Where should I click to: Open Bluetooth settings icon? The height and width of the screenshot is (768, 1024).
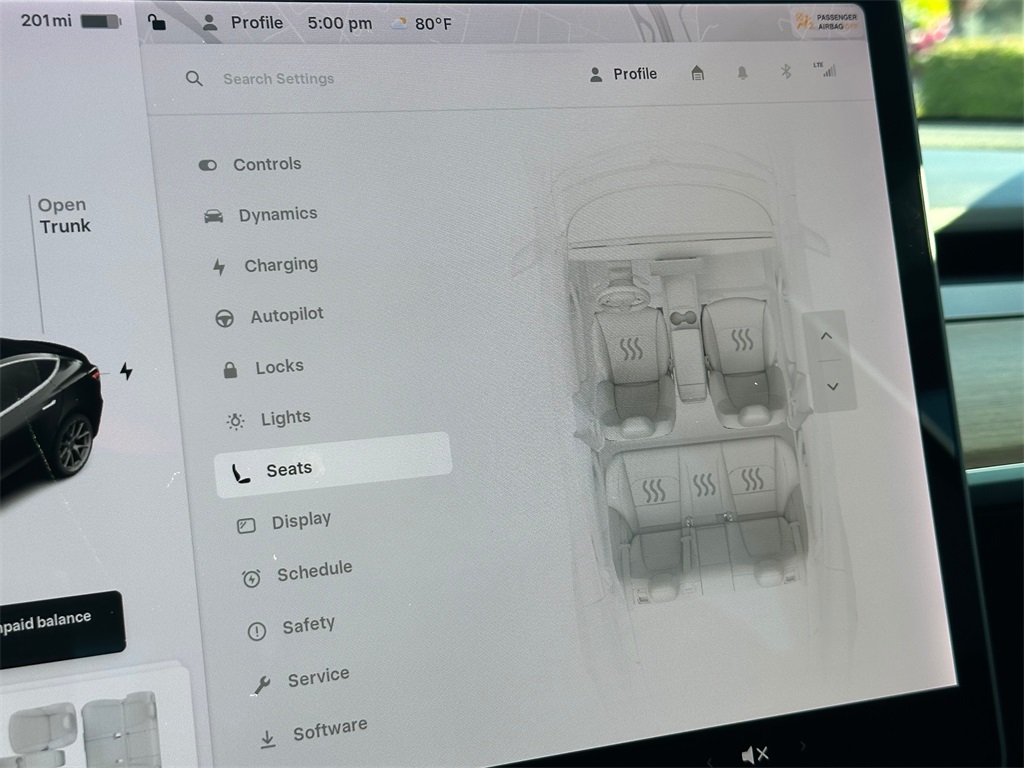click(785, 71)
